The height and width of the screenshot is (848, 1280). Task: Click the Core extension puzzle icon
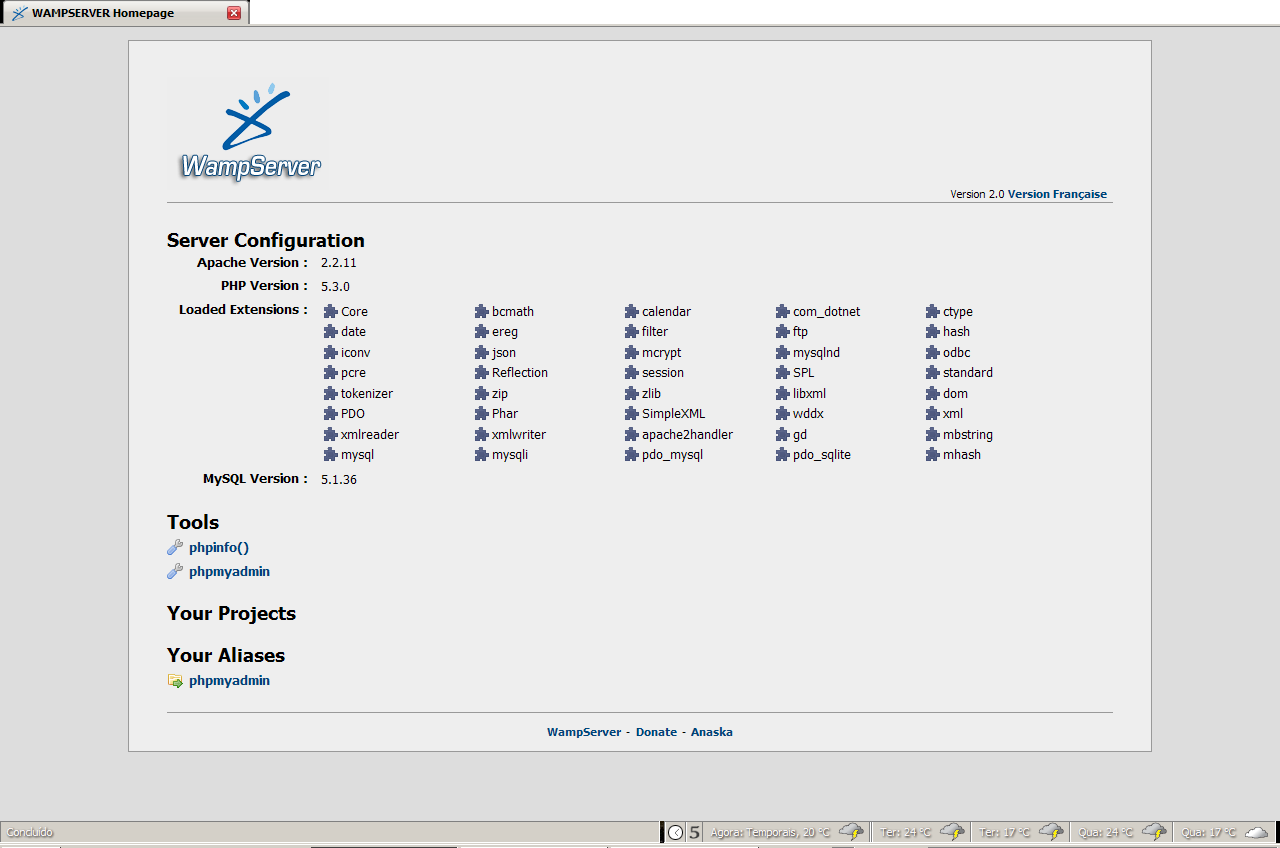click(x=330, y=311)
